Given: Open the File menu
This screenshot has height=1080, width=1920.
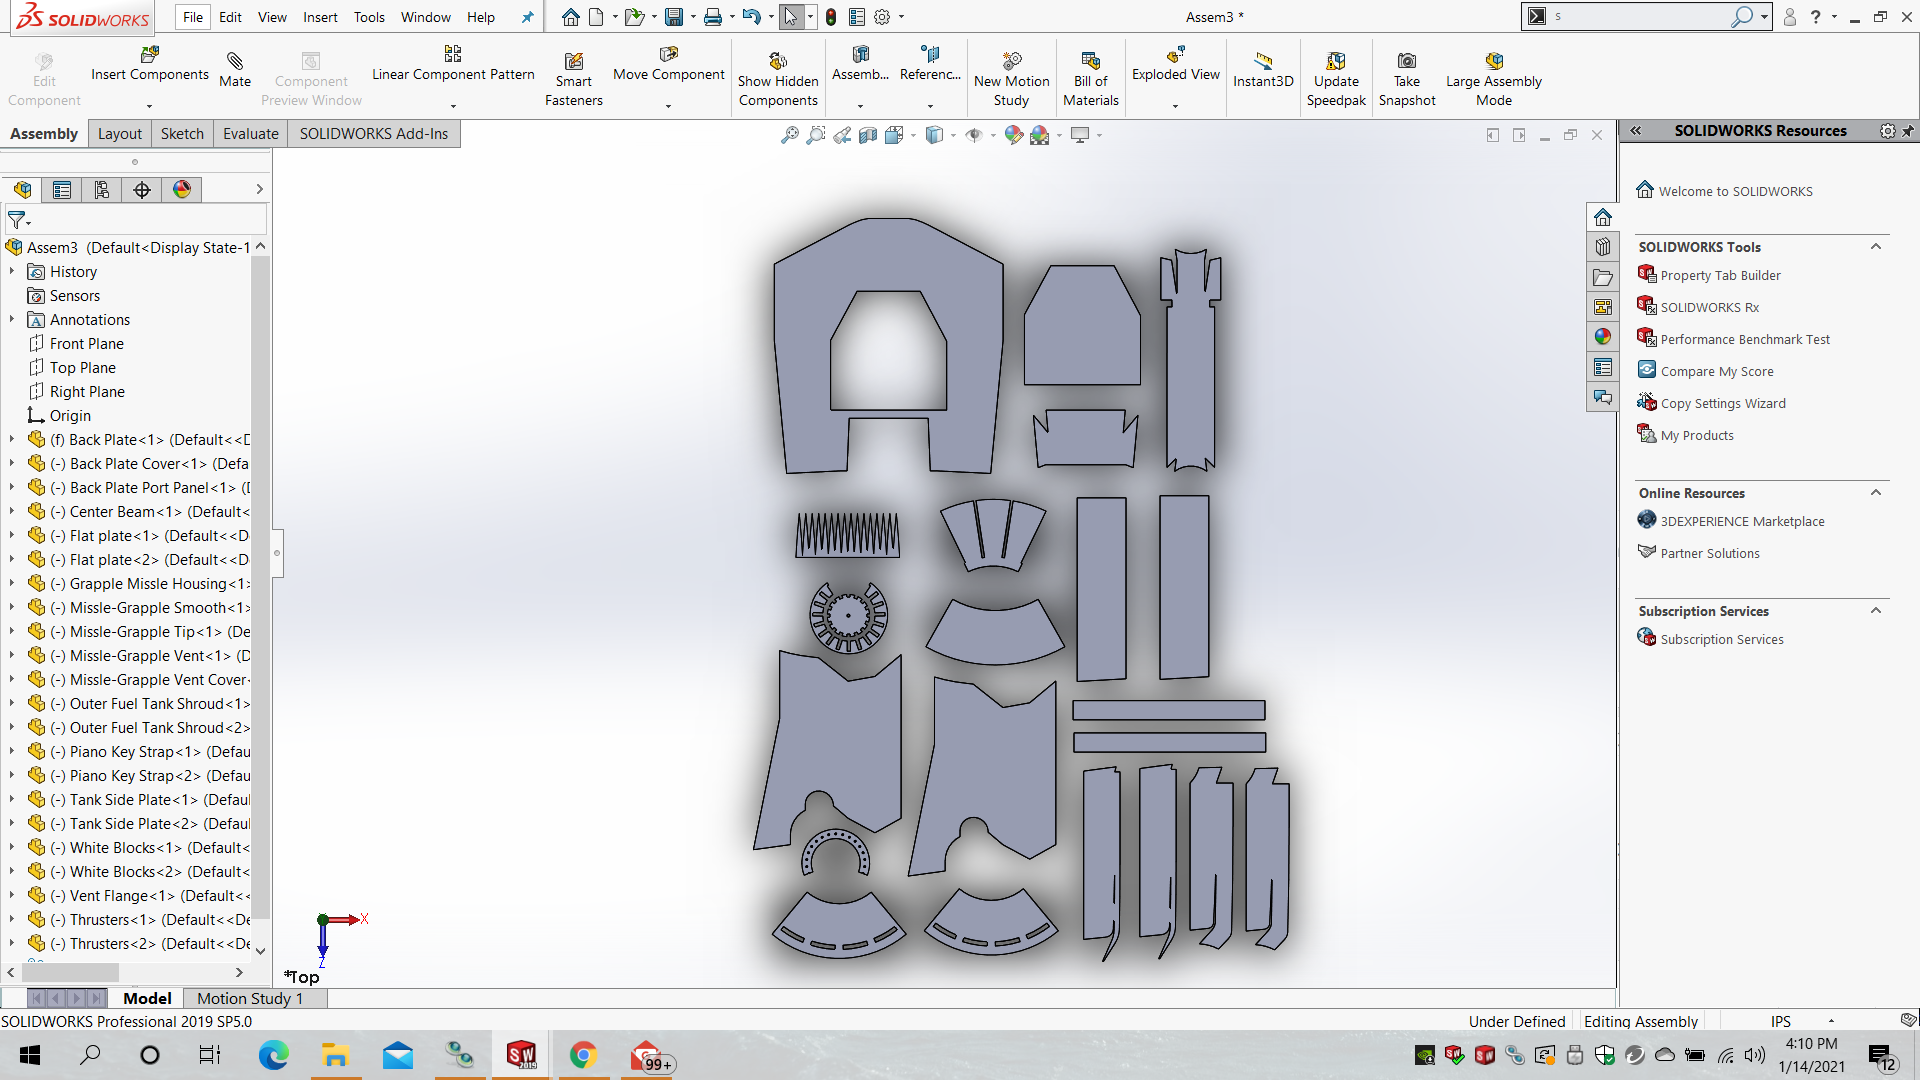Looking at the screenshot, I should tap(193, 17).
